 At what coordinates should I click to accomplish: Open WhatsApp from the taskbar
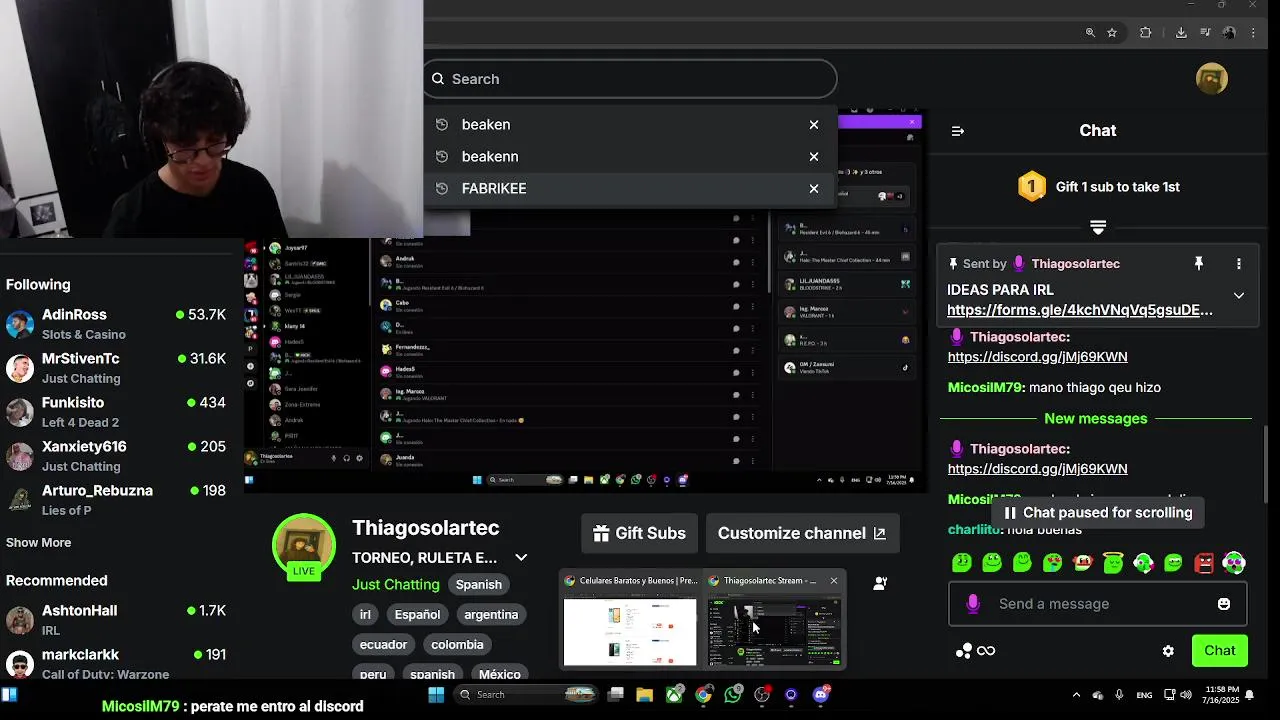pos(733,695)
